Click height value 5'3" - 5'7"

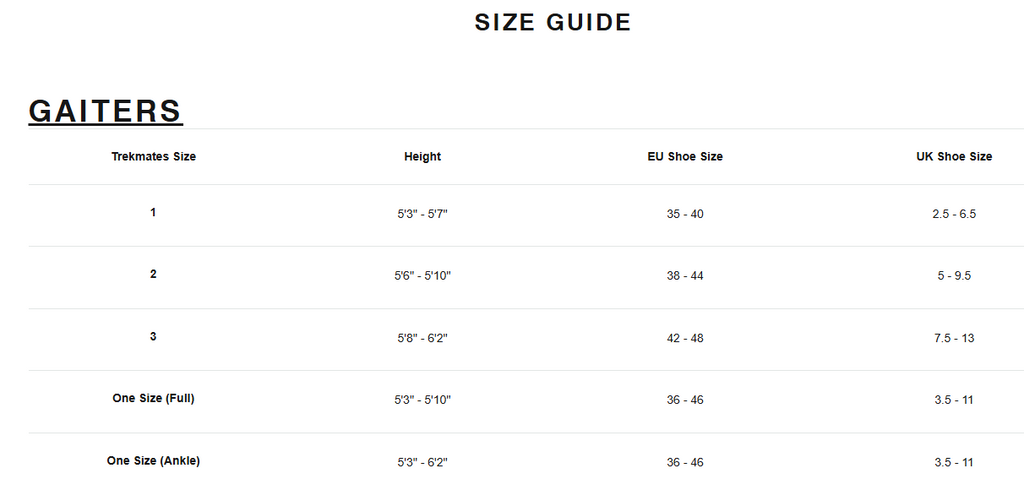(422, 215)
